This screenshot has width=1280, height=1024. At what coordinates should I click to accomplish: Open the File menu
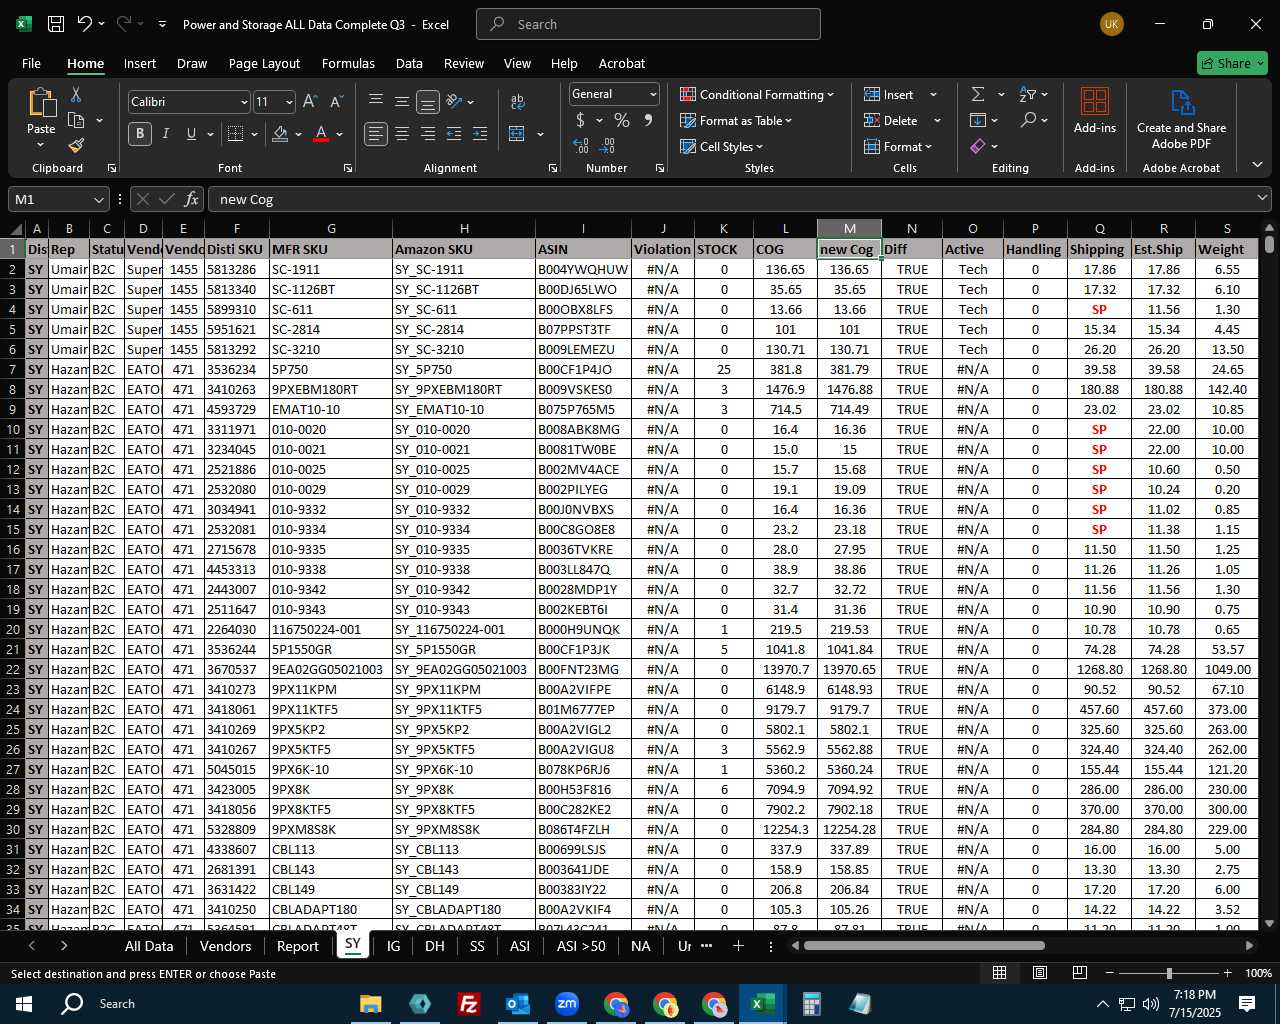pos(31,63)
